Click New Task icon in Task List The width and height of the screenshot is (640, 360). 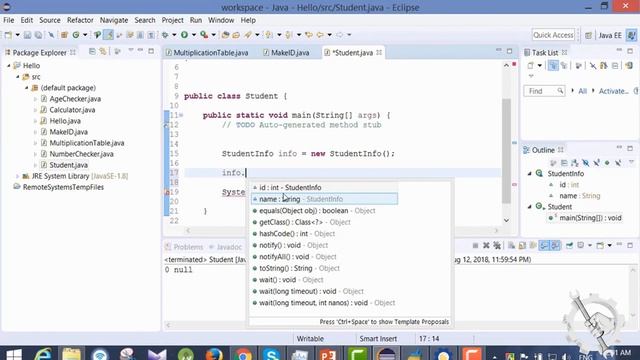[530, 65]
